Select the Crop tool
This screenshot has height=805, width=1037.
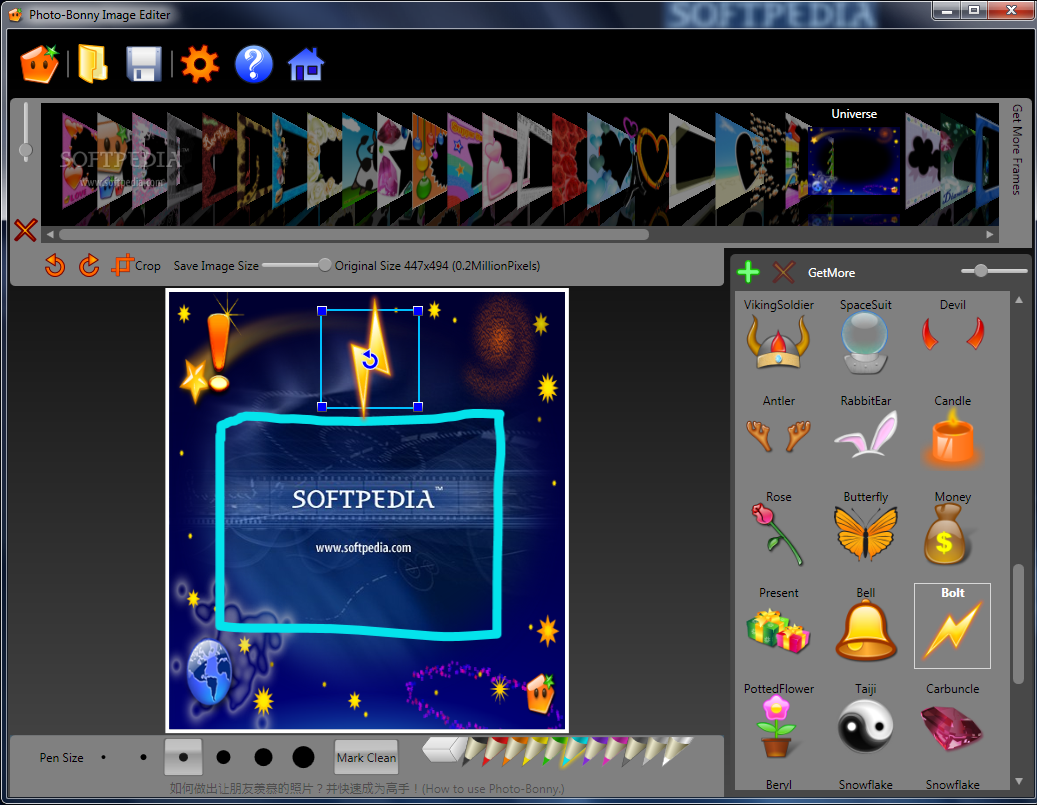point(136,265)
